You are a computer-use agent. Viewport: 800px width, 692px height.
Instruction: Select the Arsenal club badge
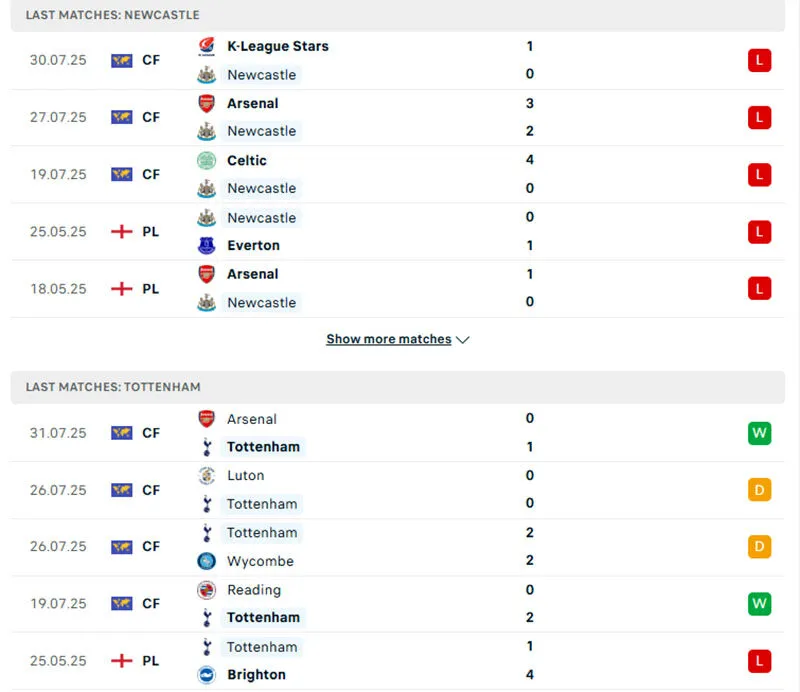point(206,103)
